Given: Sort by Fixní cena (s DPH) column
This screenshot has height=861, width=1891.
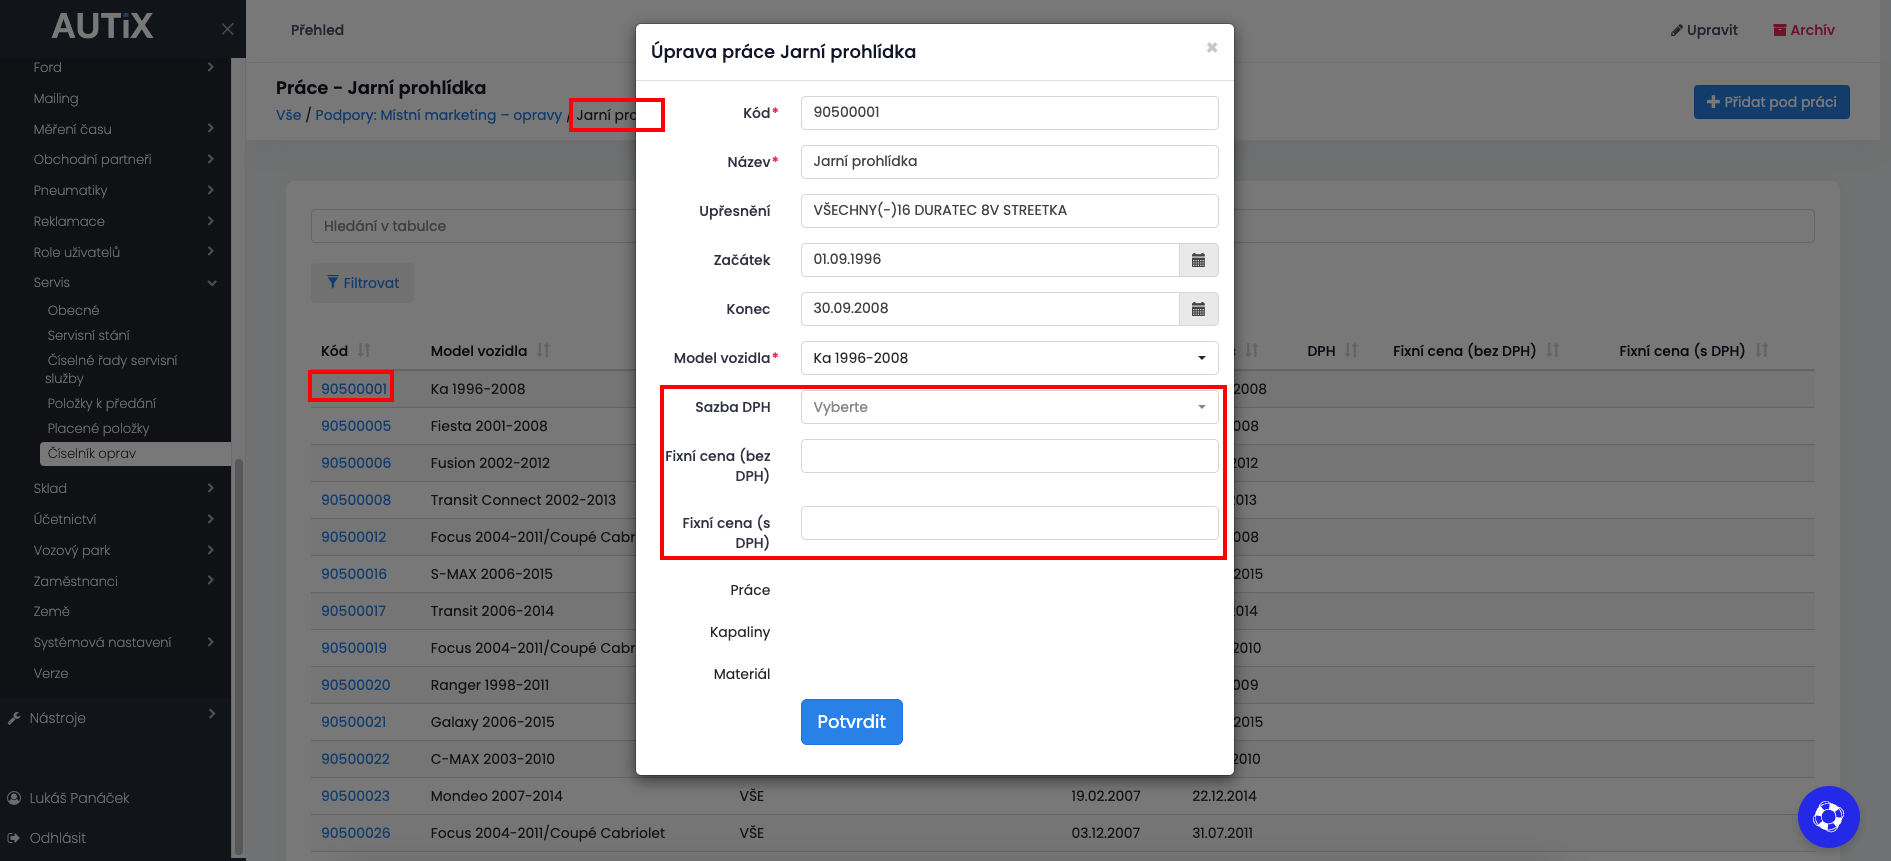Looking at the screenshot, I should pyautogui.click(x=1761, y=351).
